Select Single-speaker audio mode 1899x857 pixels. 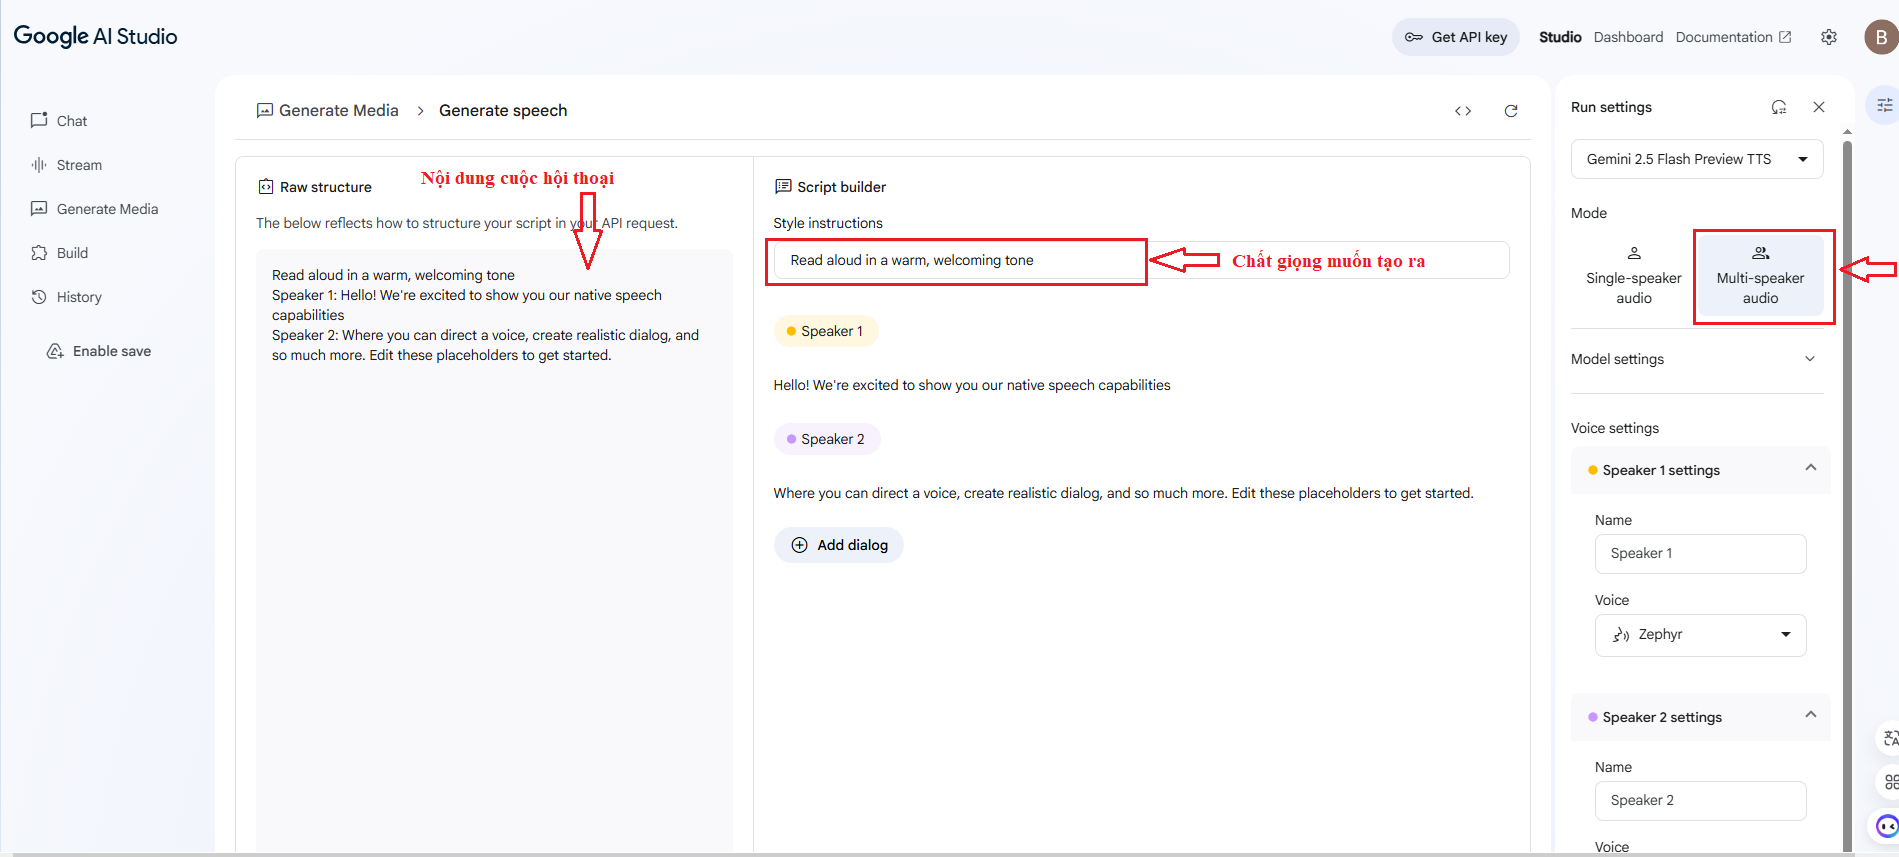1634,275
